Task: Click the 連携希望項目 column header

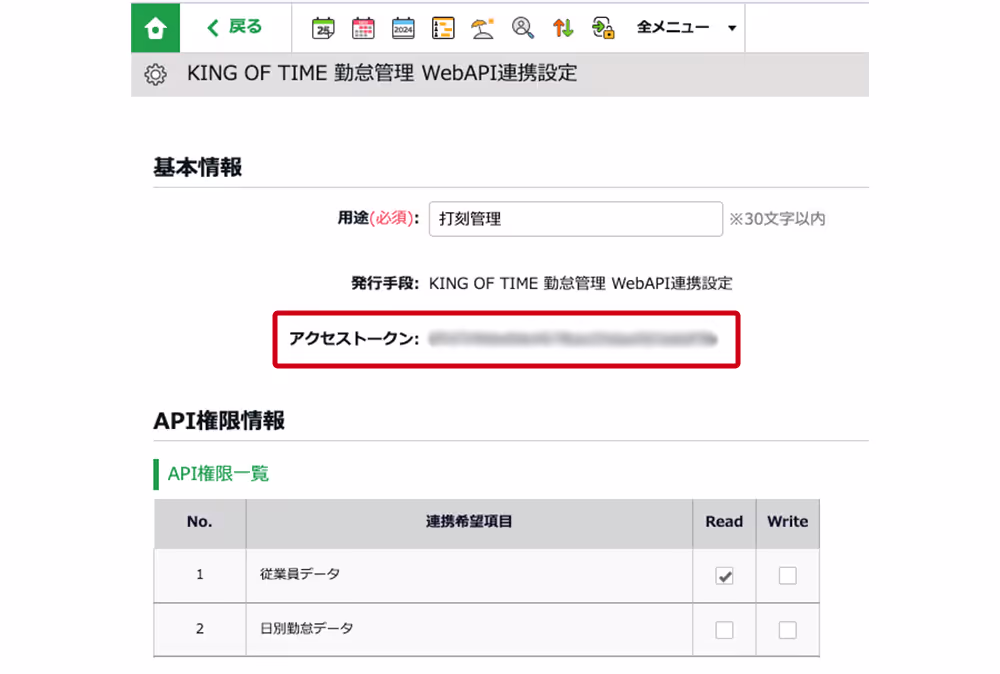Action: 469,522
